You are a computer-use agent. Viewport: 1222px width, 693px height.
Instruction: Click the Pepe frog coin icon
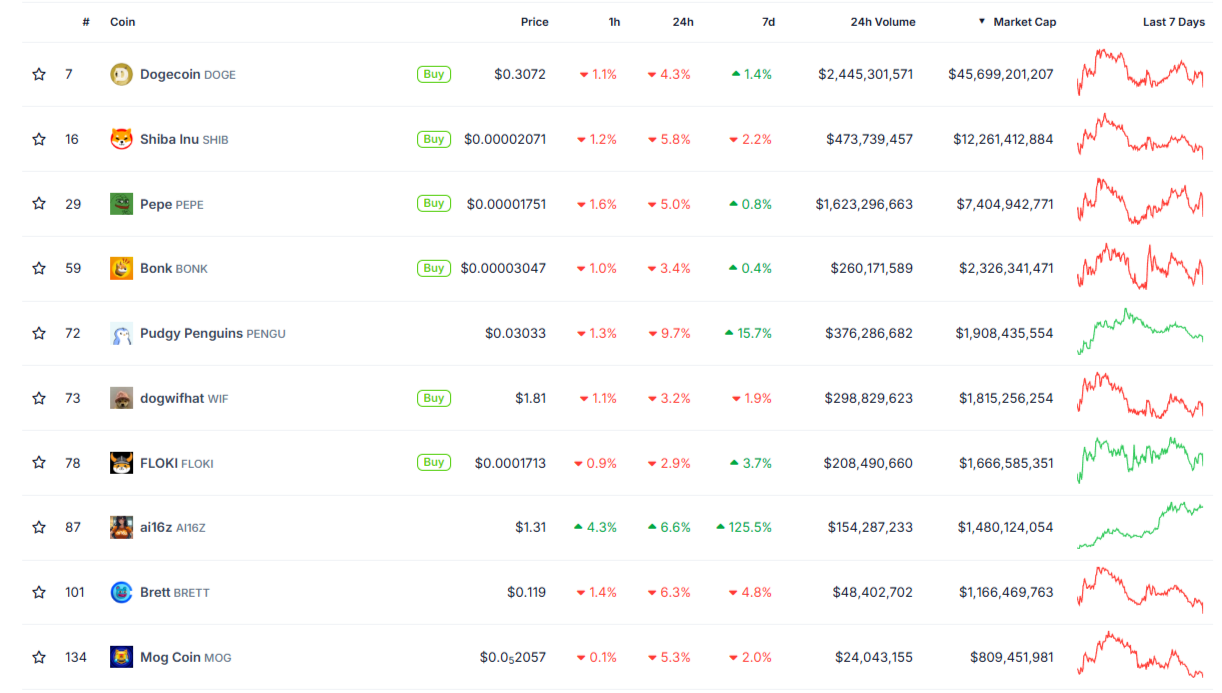pos(121,204)
